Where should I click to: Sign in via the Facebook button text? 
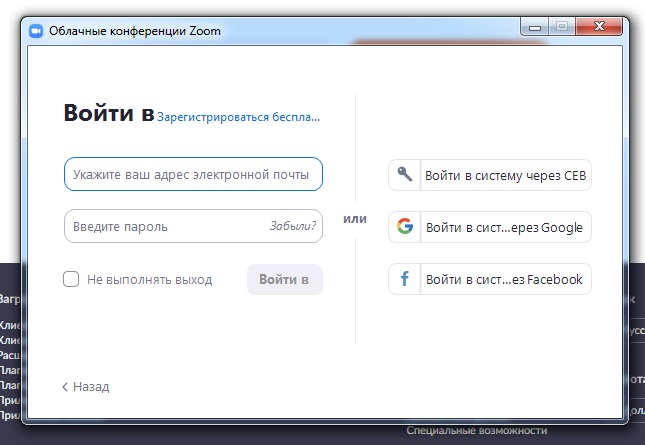coord(504,280)
